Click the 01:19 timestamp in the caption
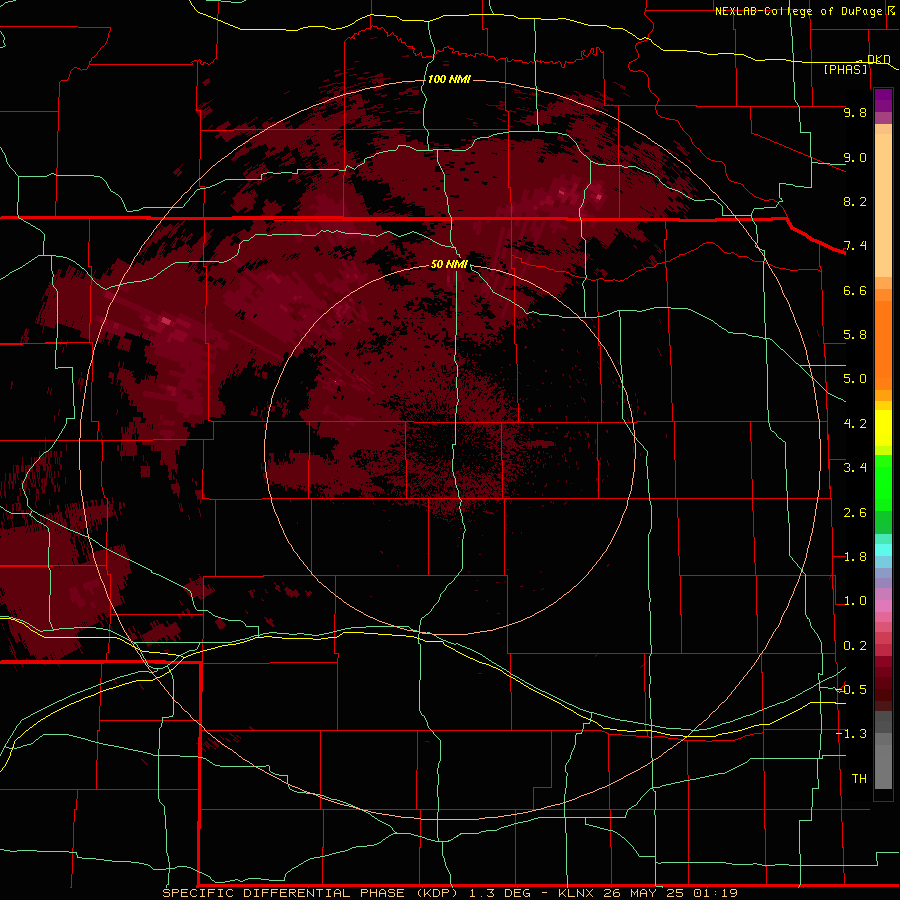Image resolution: width=900 pixels, height=900 pixels. pyautogui.click(x=715, y=893)
